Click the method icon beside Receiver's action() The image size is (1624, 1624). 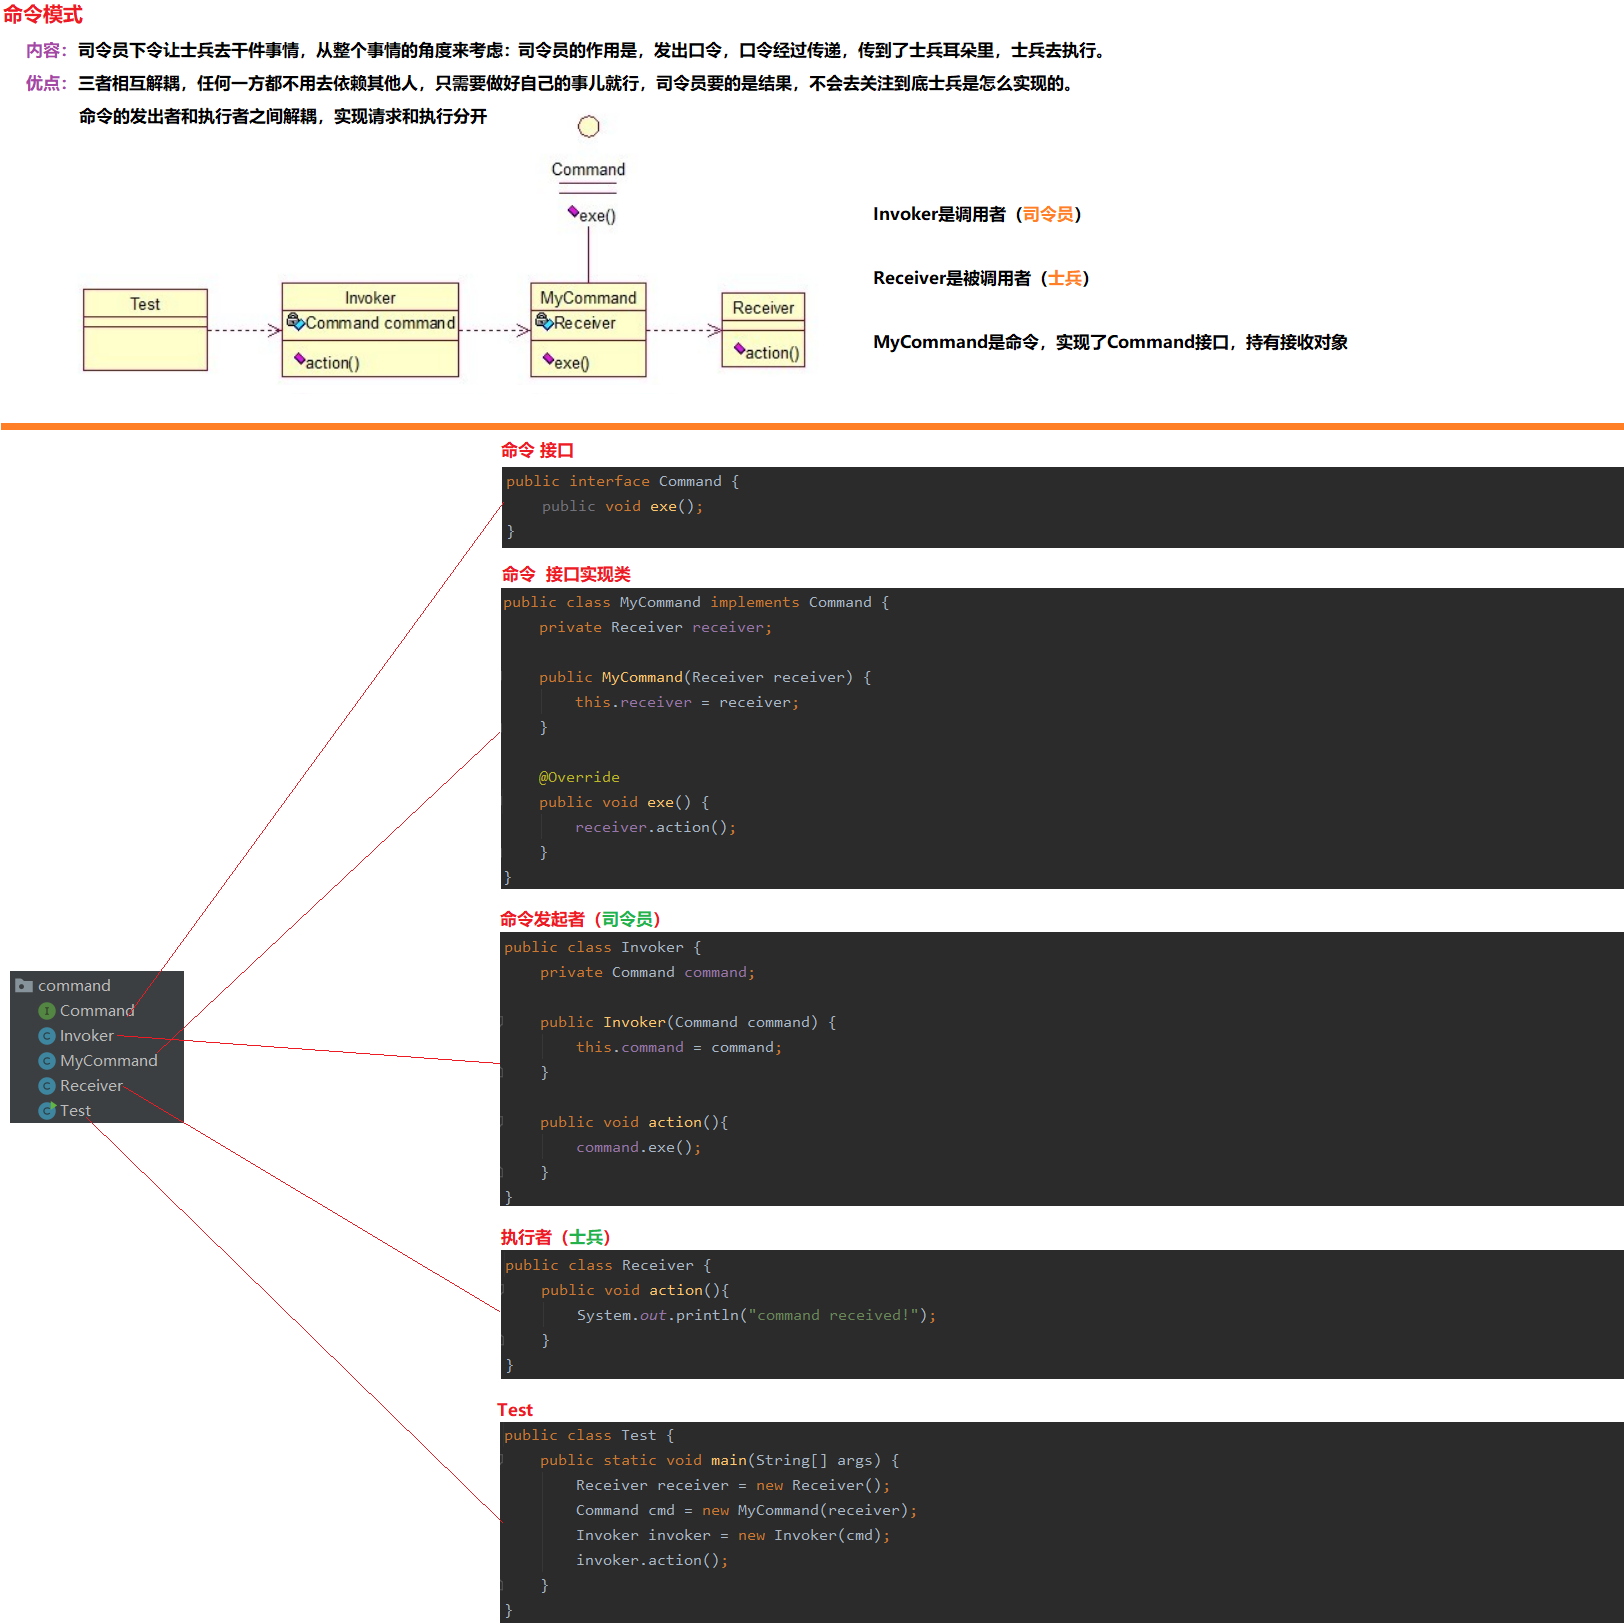click(739, 350)
